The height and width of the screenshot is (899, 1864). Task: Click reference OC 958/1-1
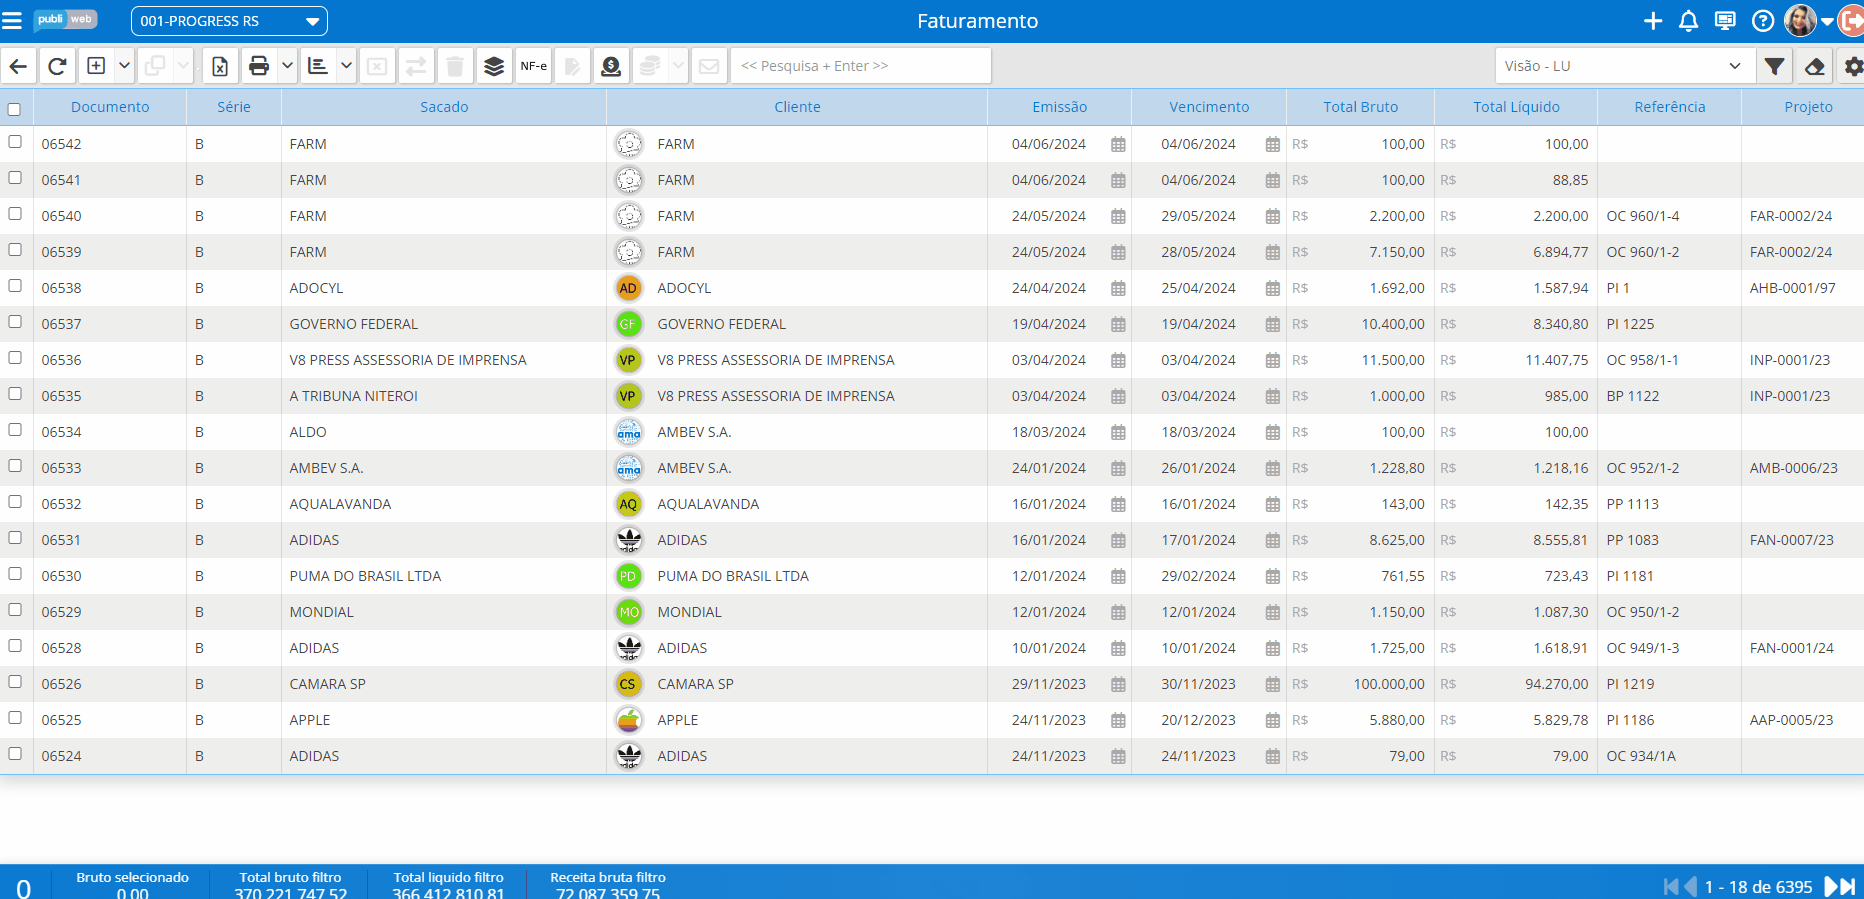click(x=1643, y=360)
